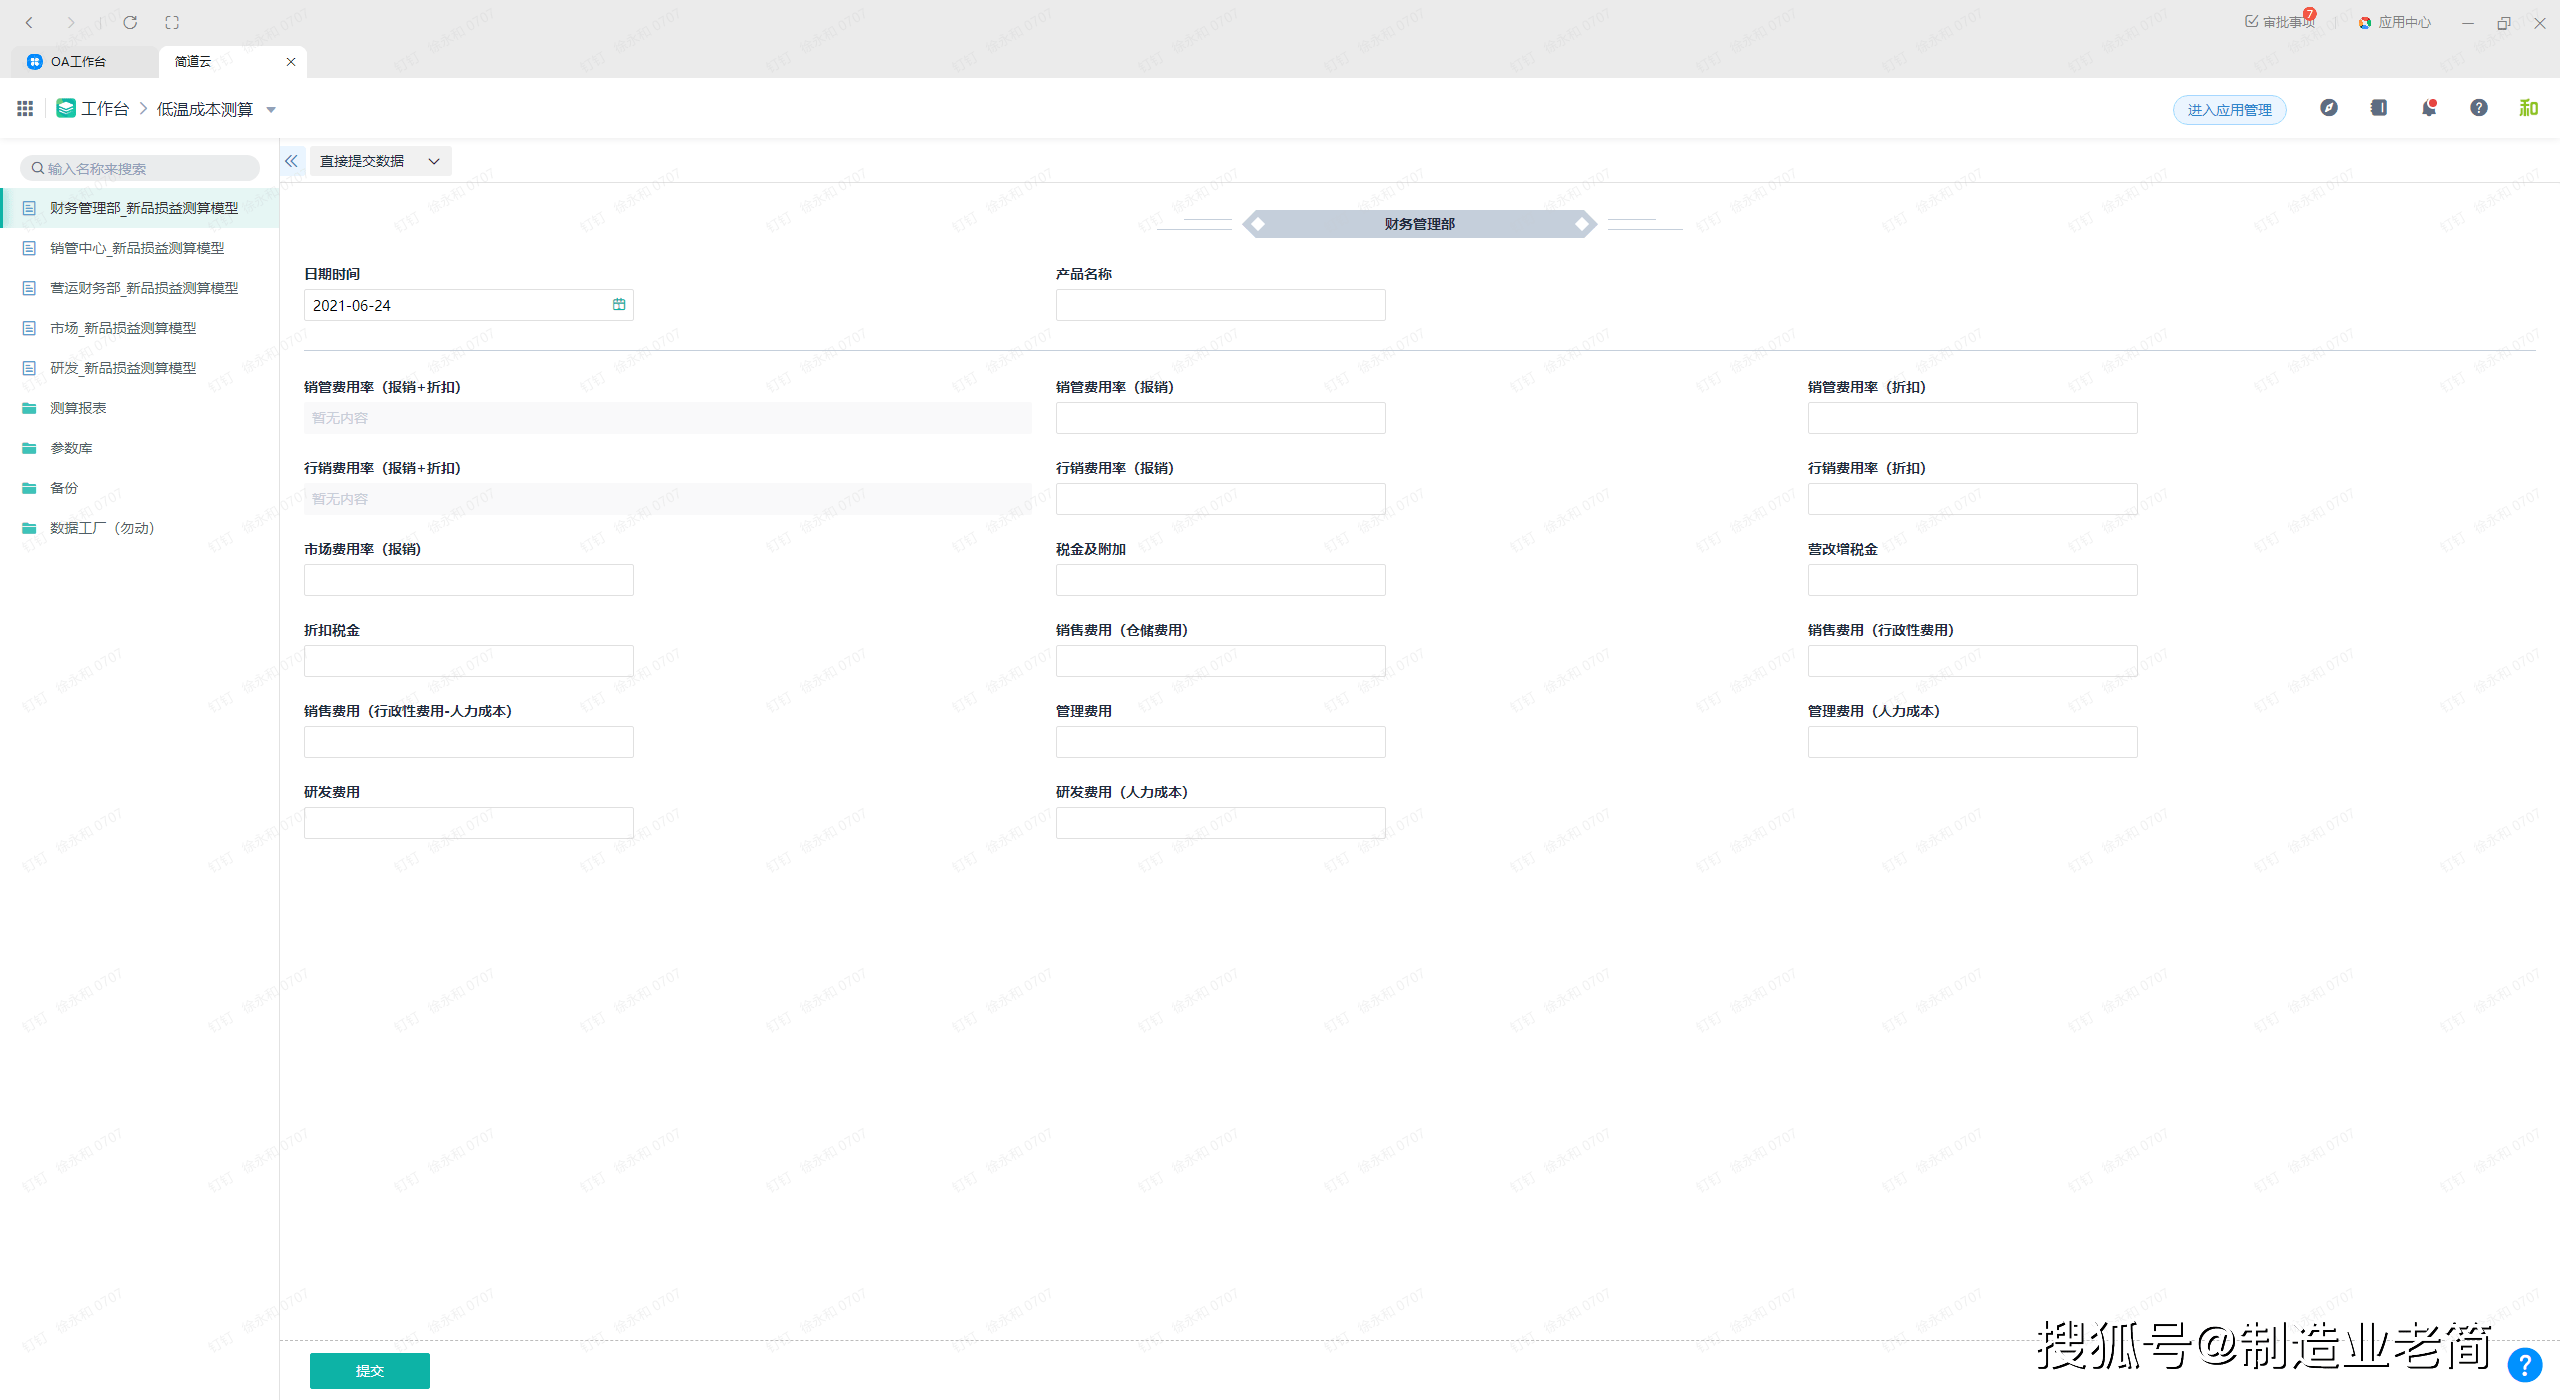Image resolution: width=2560 pixels, height=1400 pixels.
Task: Expand the 参数库 folder
Action: [71, 448]
